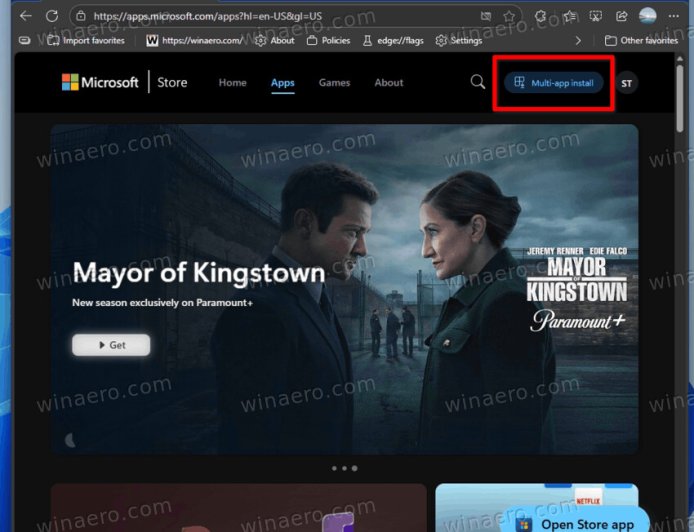This screenshot has height=532, width=694.
Task: Switch to the Home tab
Action: pos(232,83)
